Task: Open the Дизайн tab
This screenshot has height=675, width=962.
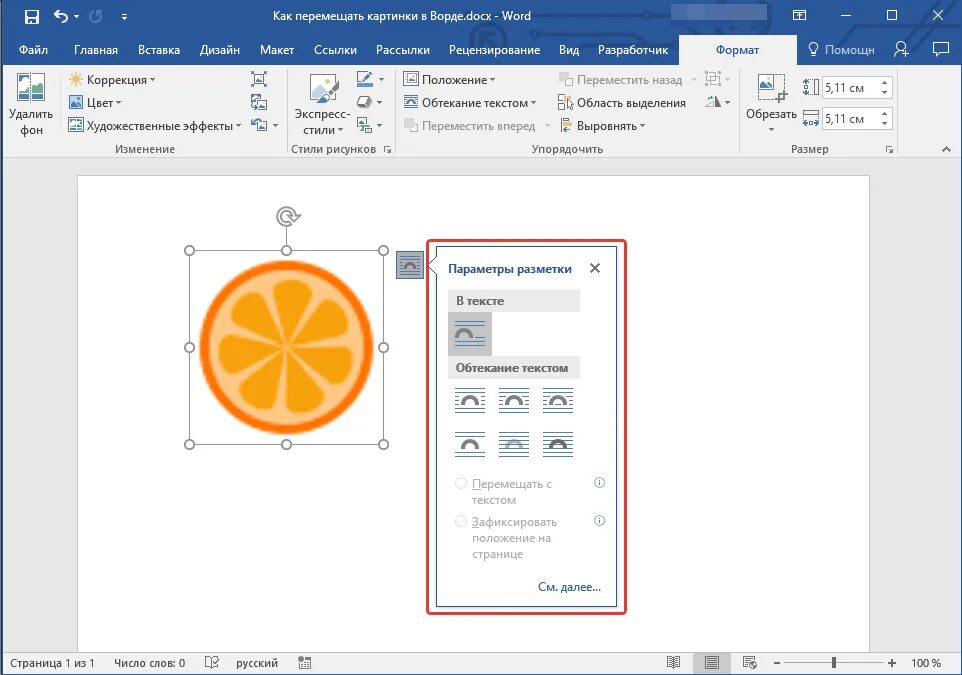Action: coord(220,50)
